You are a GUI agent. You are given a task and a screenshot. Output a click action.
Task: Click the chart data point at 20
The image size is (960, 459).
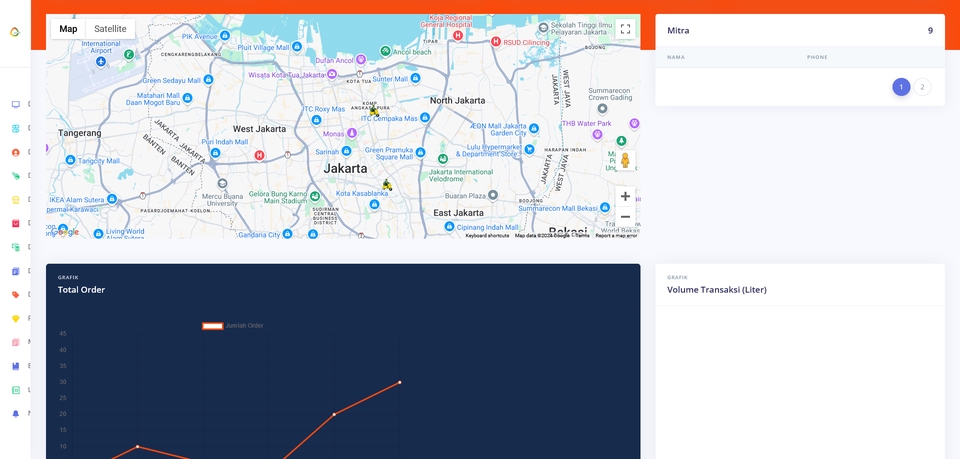click(x=334, y=414)
